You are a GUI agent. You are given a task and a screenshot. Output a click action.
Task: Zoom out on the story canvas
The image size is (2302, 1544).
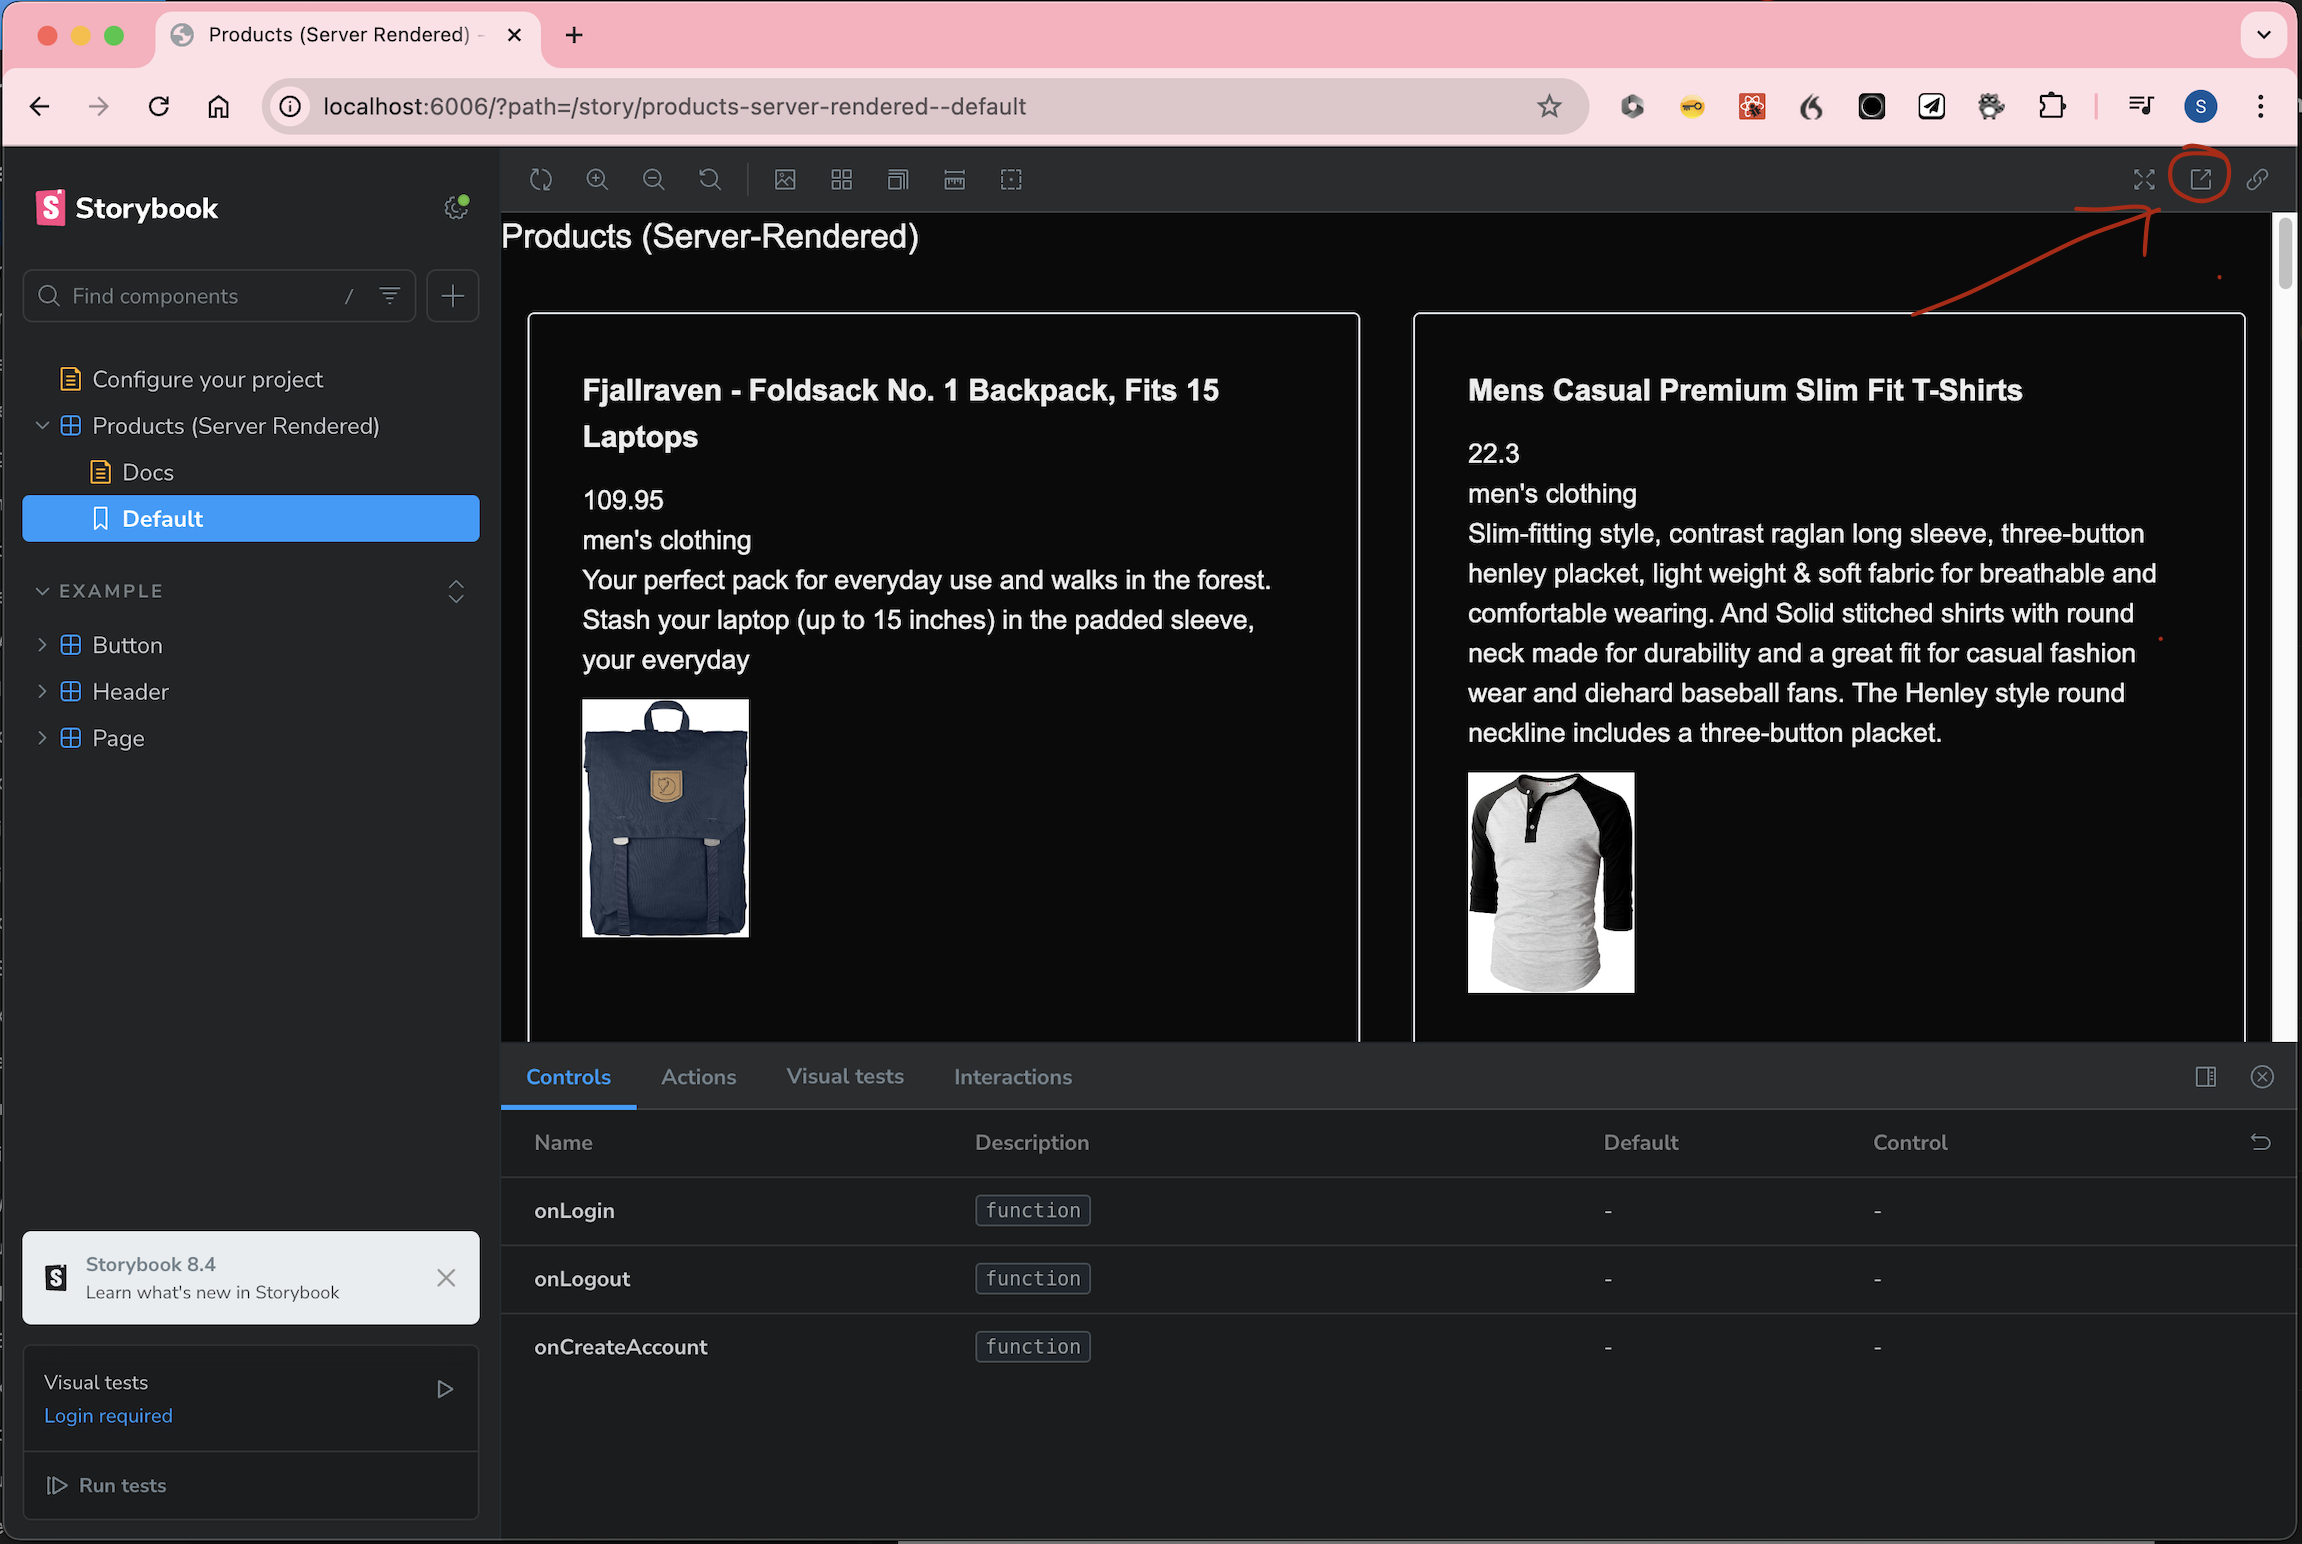point(654,180)
